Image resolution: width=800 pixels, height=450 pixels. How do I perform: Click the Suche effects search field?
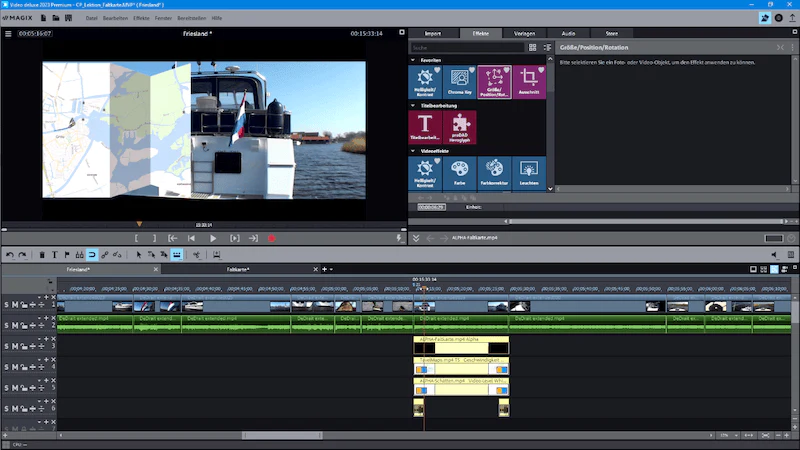coord(467,47)
